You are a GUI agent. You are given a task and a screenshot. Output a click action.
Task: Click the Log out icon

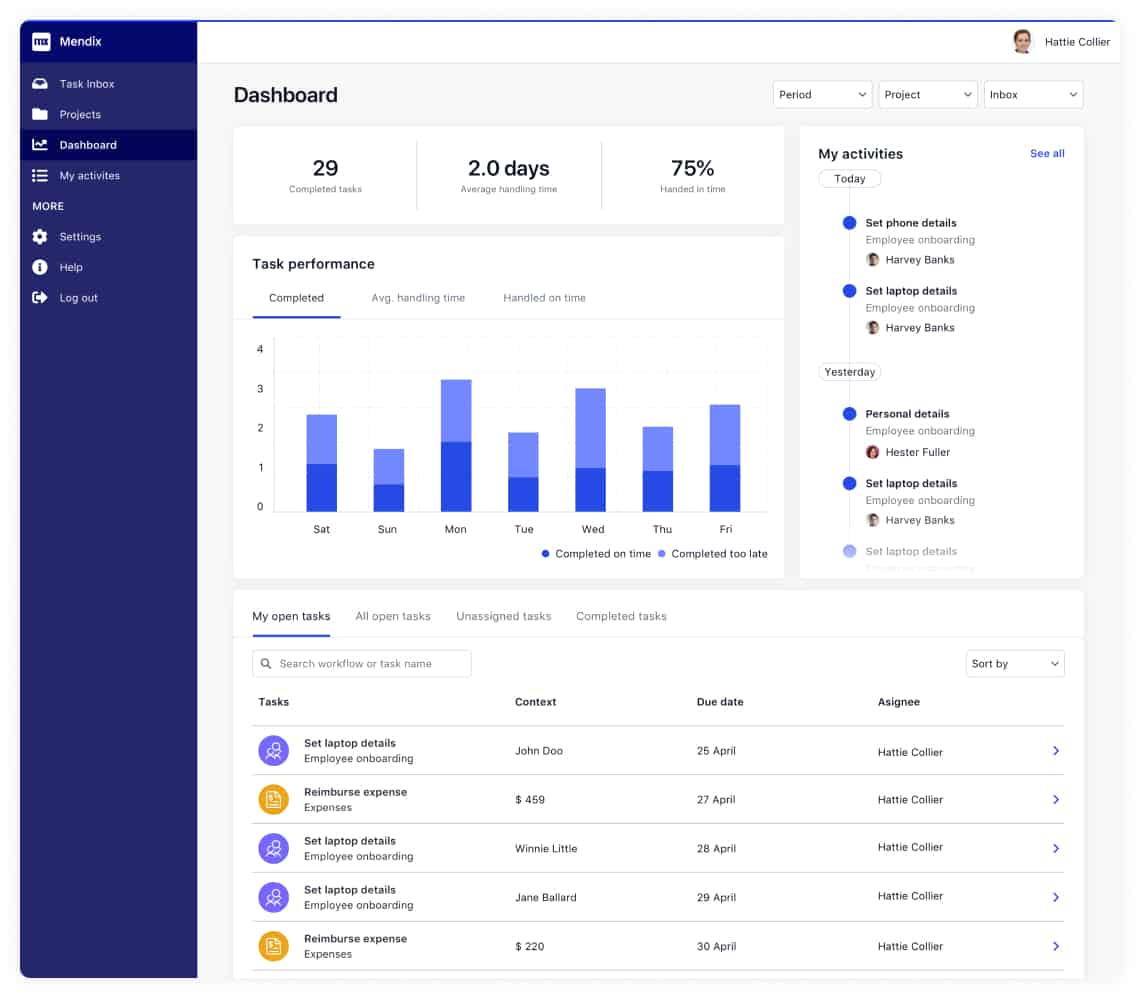pos(40,298)
